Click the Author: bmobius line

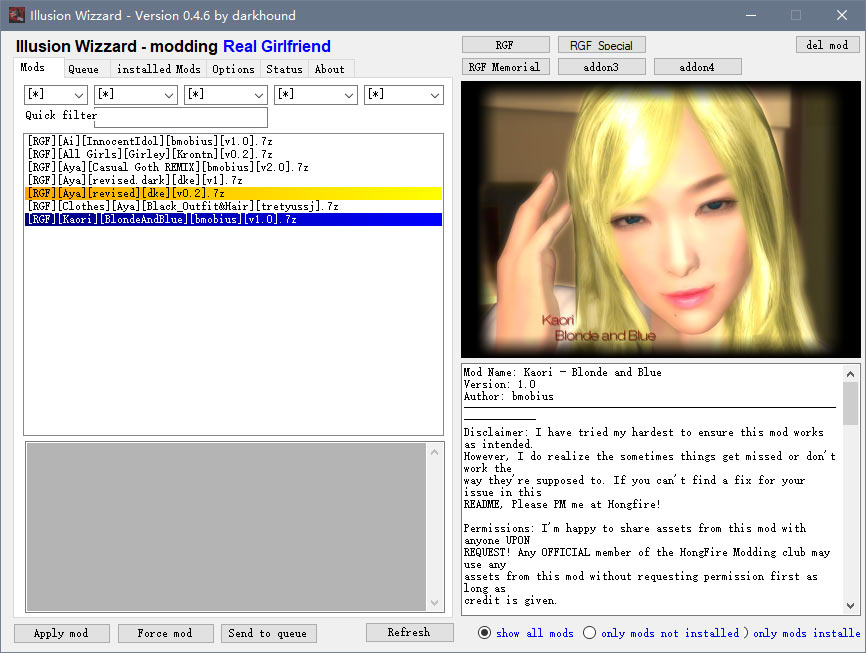coord(508,396)
